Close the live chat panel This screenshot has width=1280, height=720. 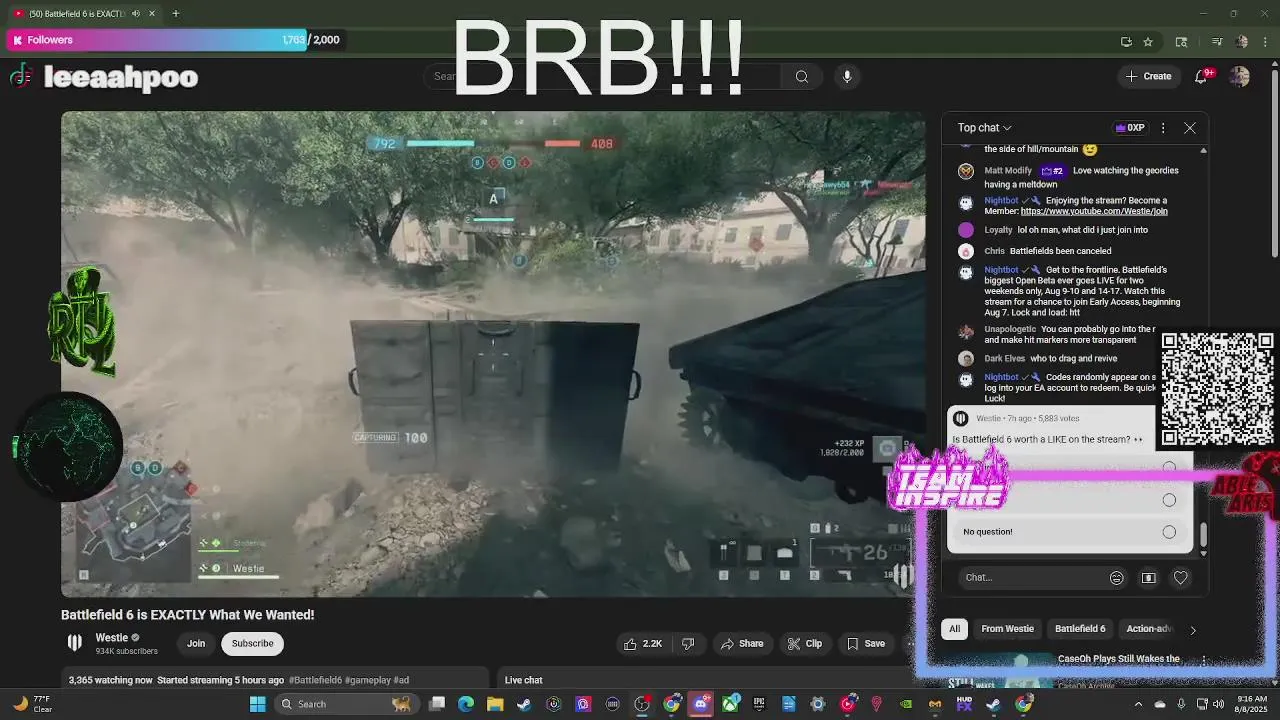pos(1190,128)
